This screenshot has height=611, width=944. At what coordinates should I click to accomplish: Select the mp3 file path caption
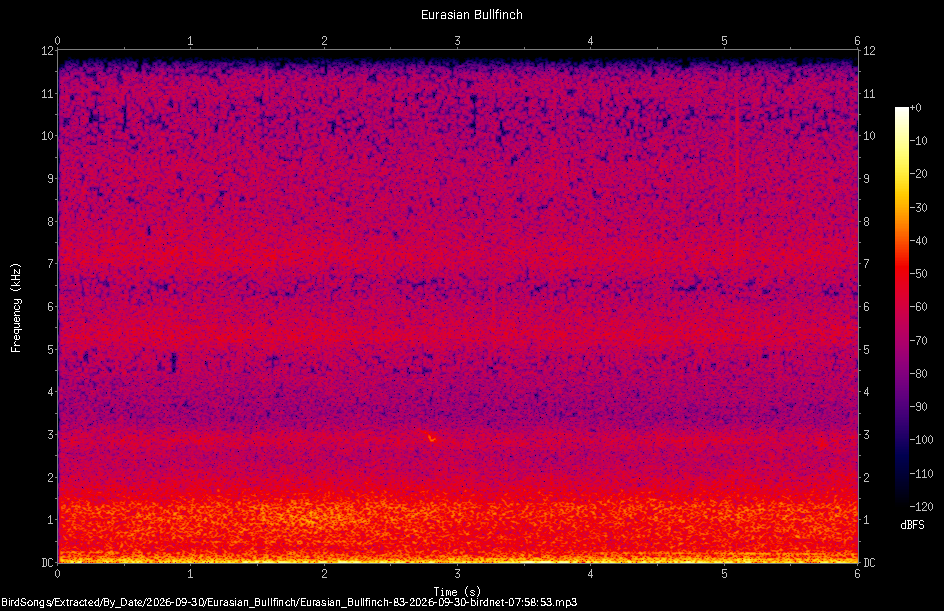[289, 602]
